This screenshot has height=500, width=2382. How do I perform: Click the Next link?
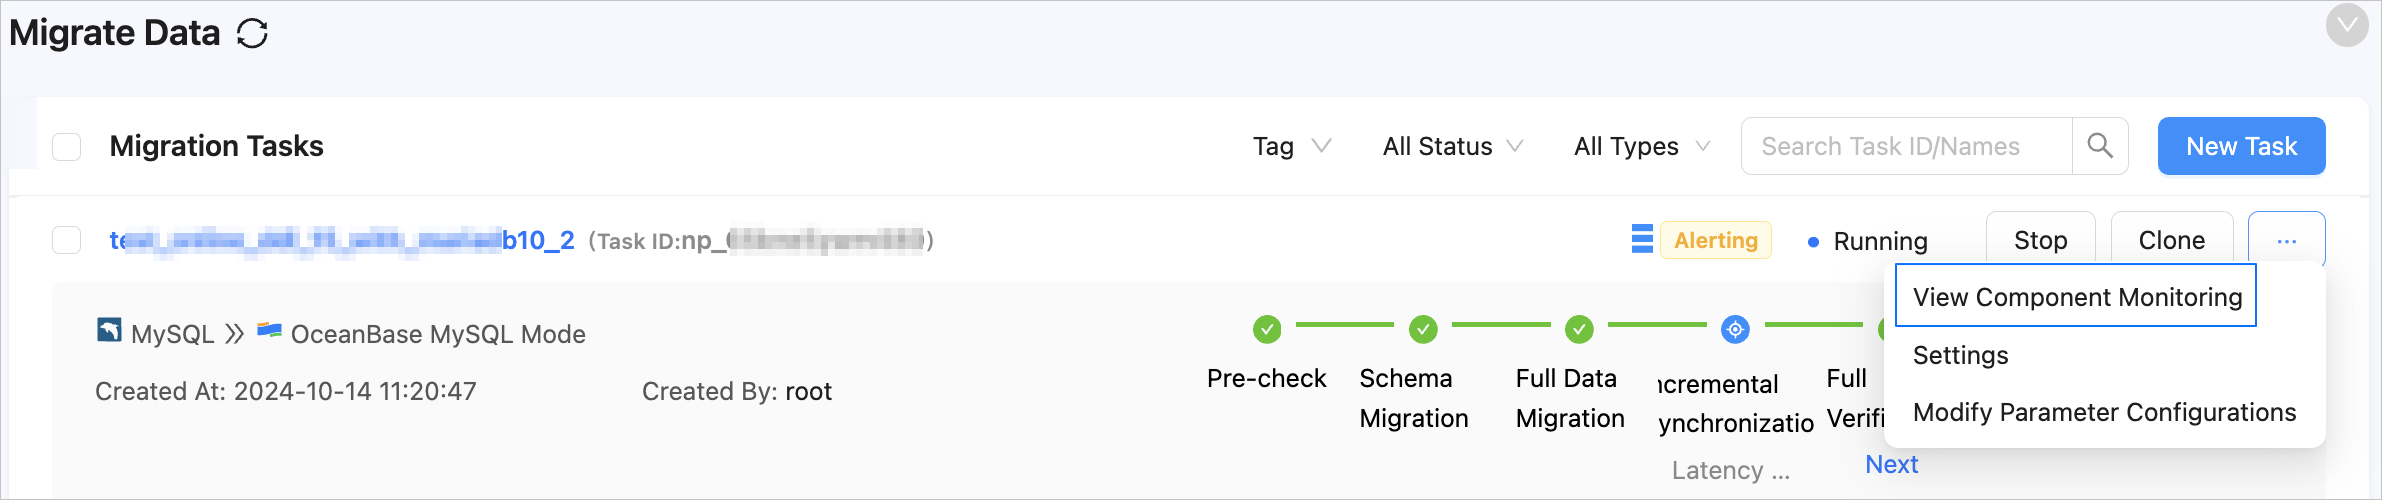(x=1891, y=464)
